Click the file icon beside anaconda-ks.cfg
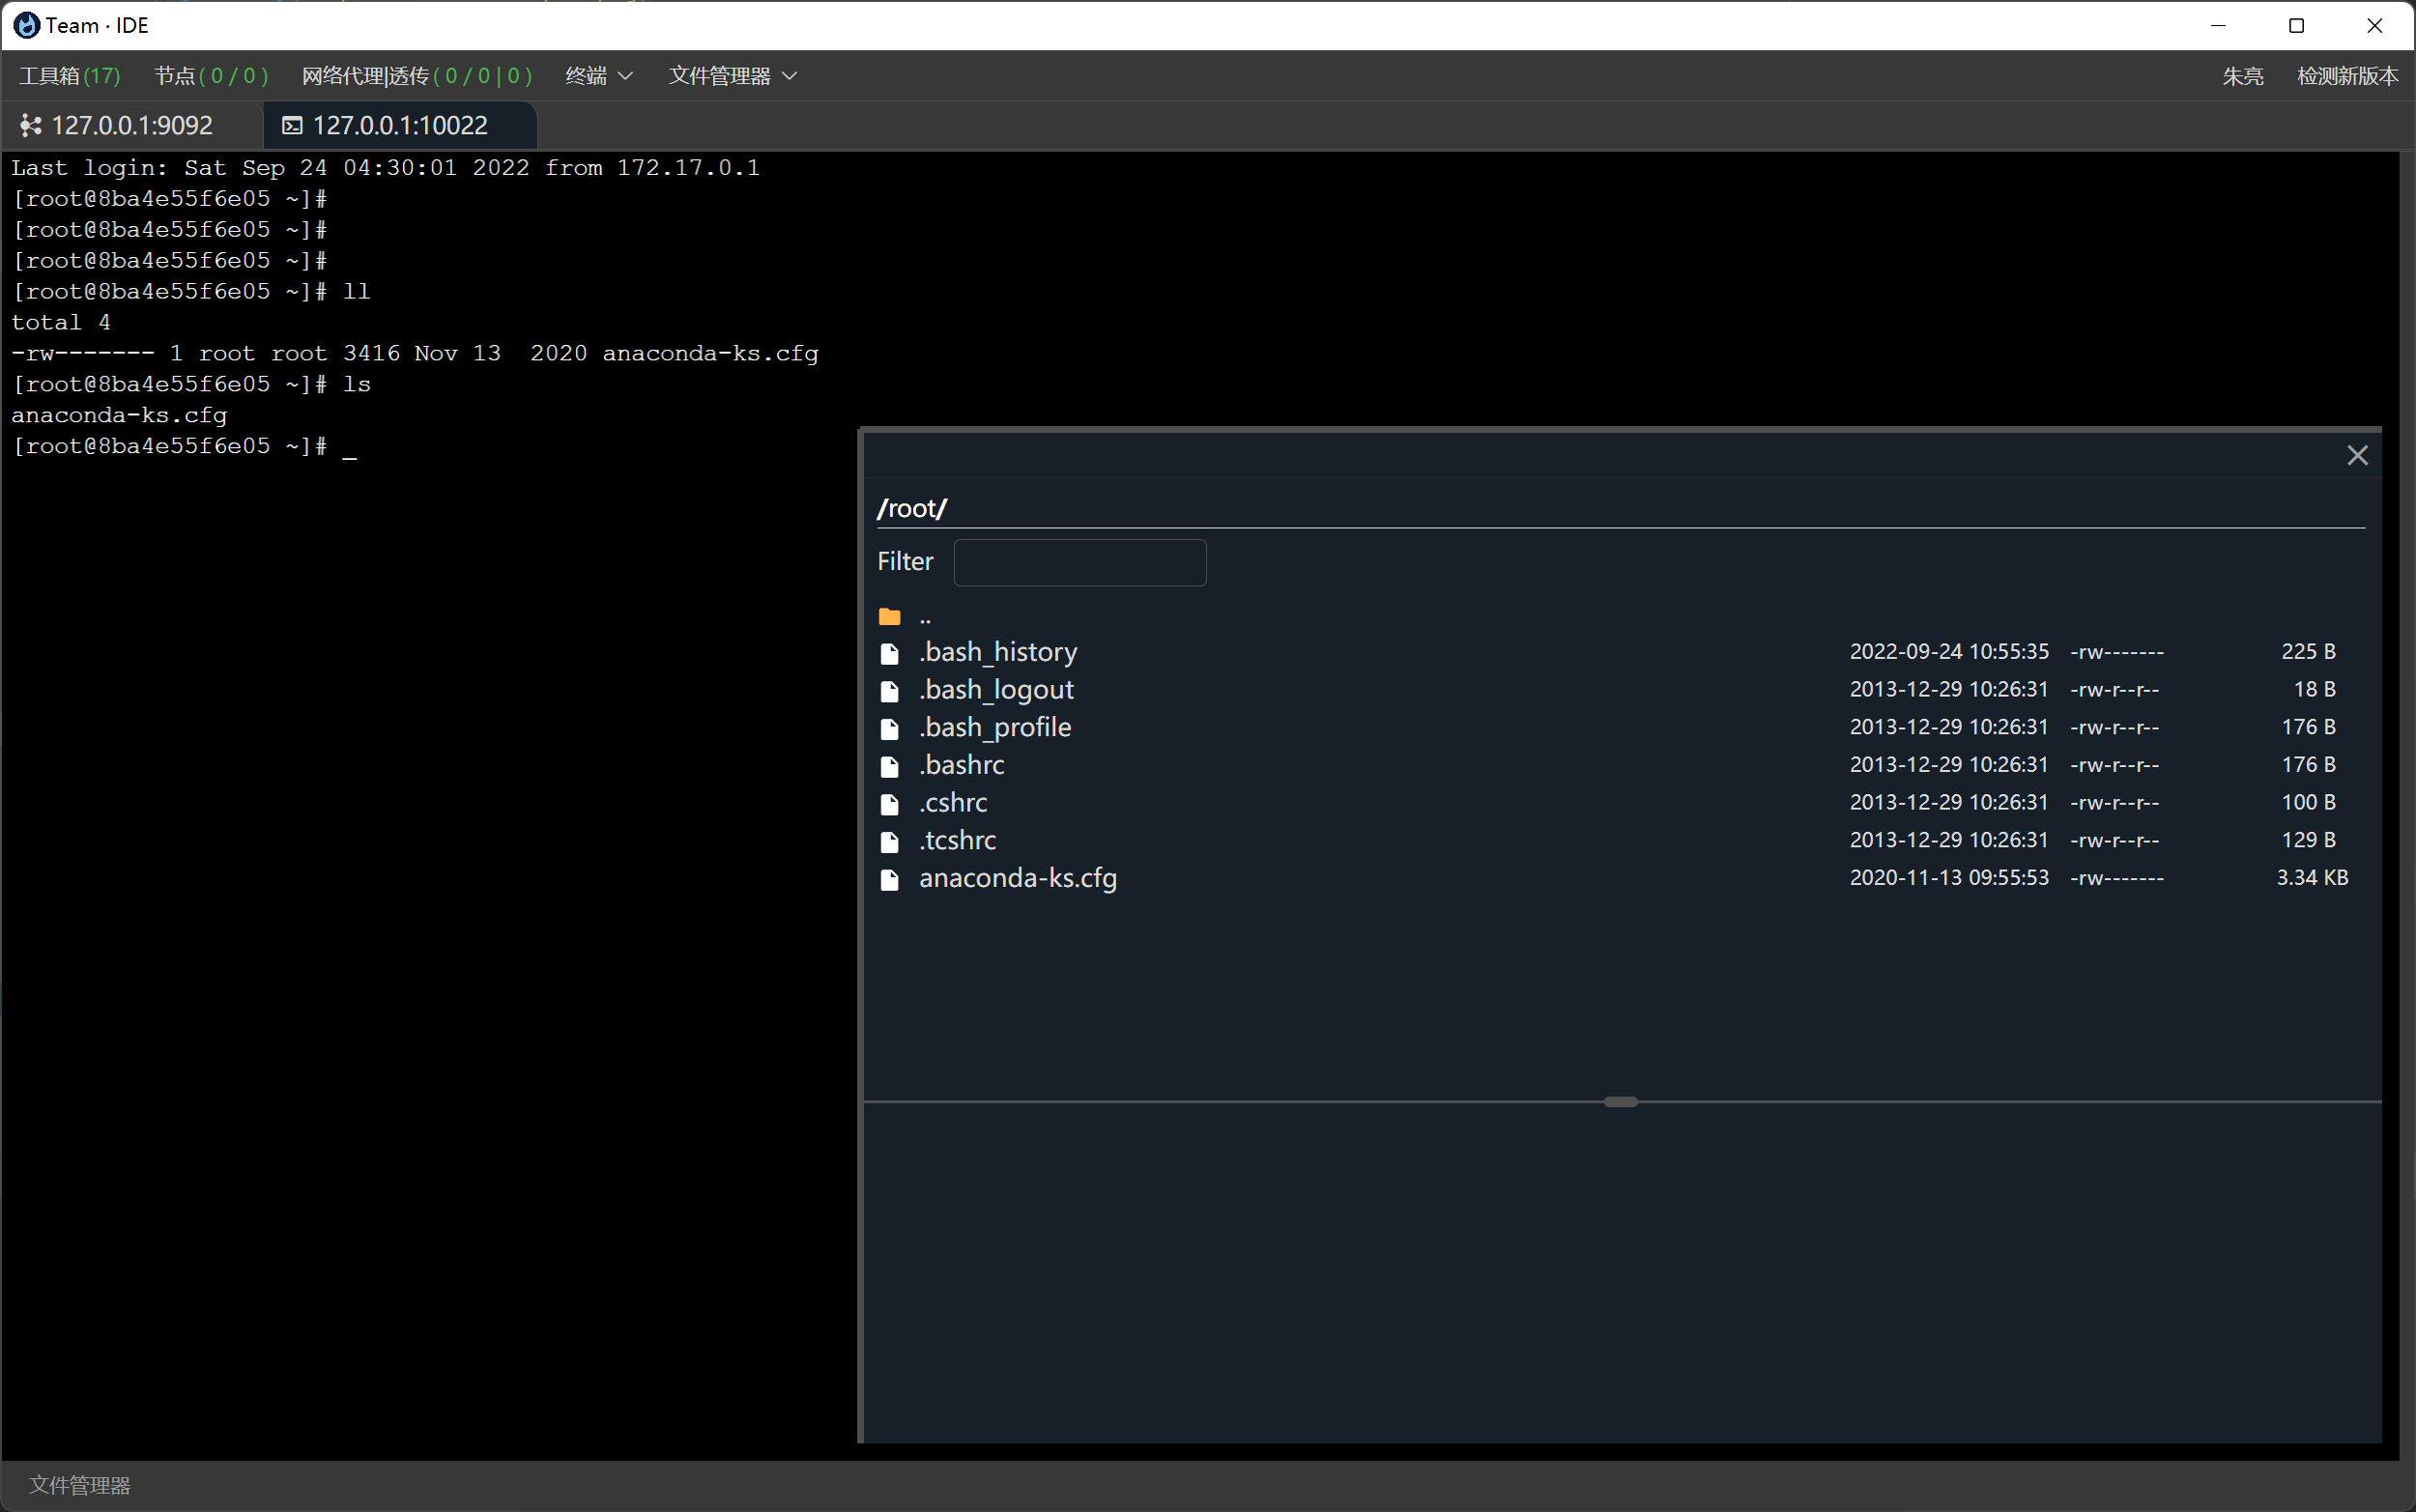Image resolution: width=2416 pixels, height=1512 pixels. point(890,879)
